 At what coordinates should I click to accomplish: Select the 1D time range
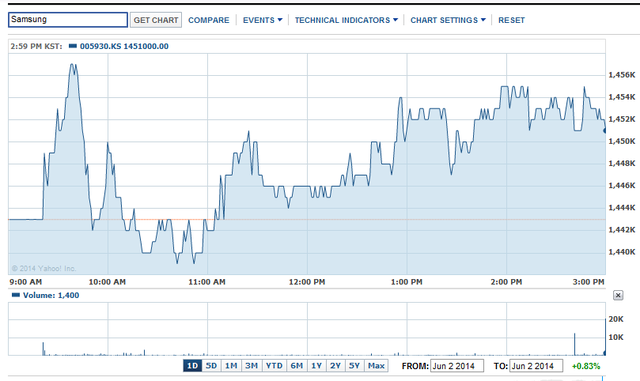point(192,365)
